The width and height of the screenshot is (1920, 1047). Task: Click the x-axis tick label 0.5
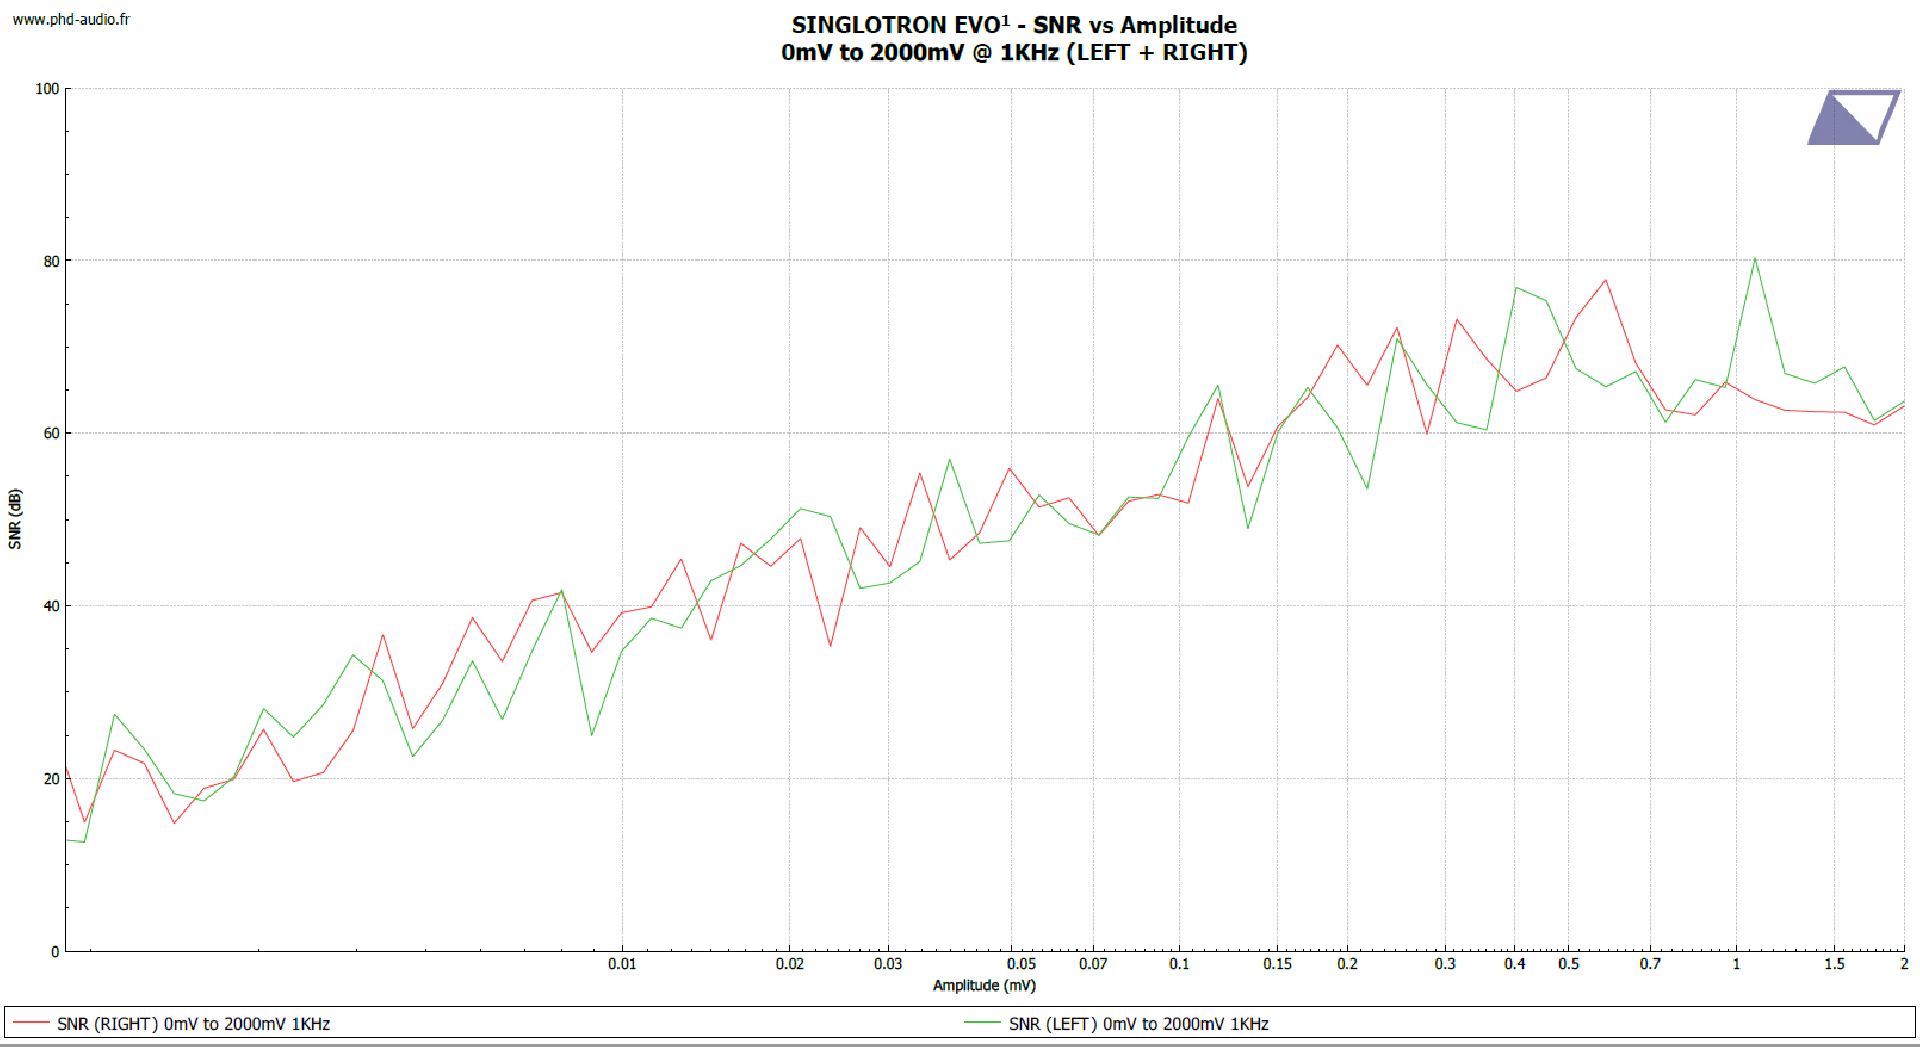(1568, 964)
